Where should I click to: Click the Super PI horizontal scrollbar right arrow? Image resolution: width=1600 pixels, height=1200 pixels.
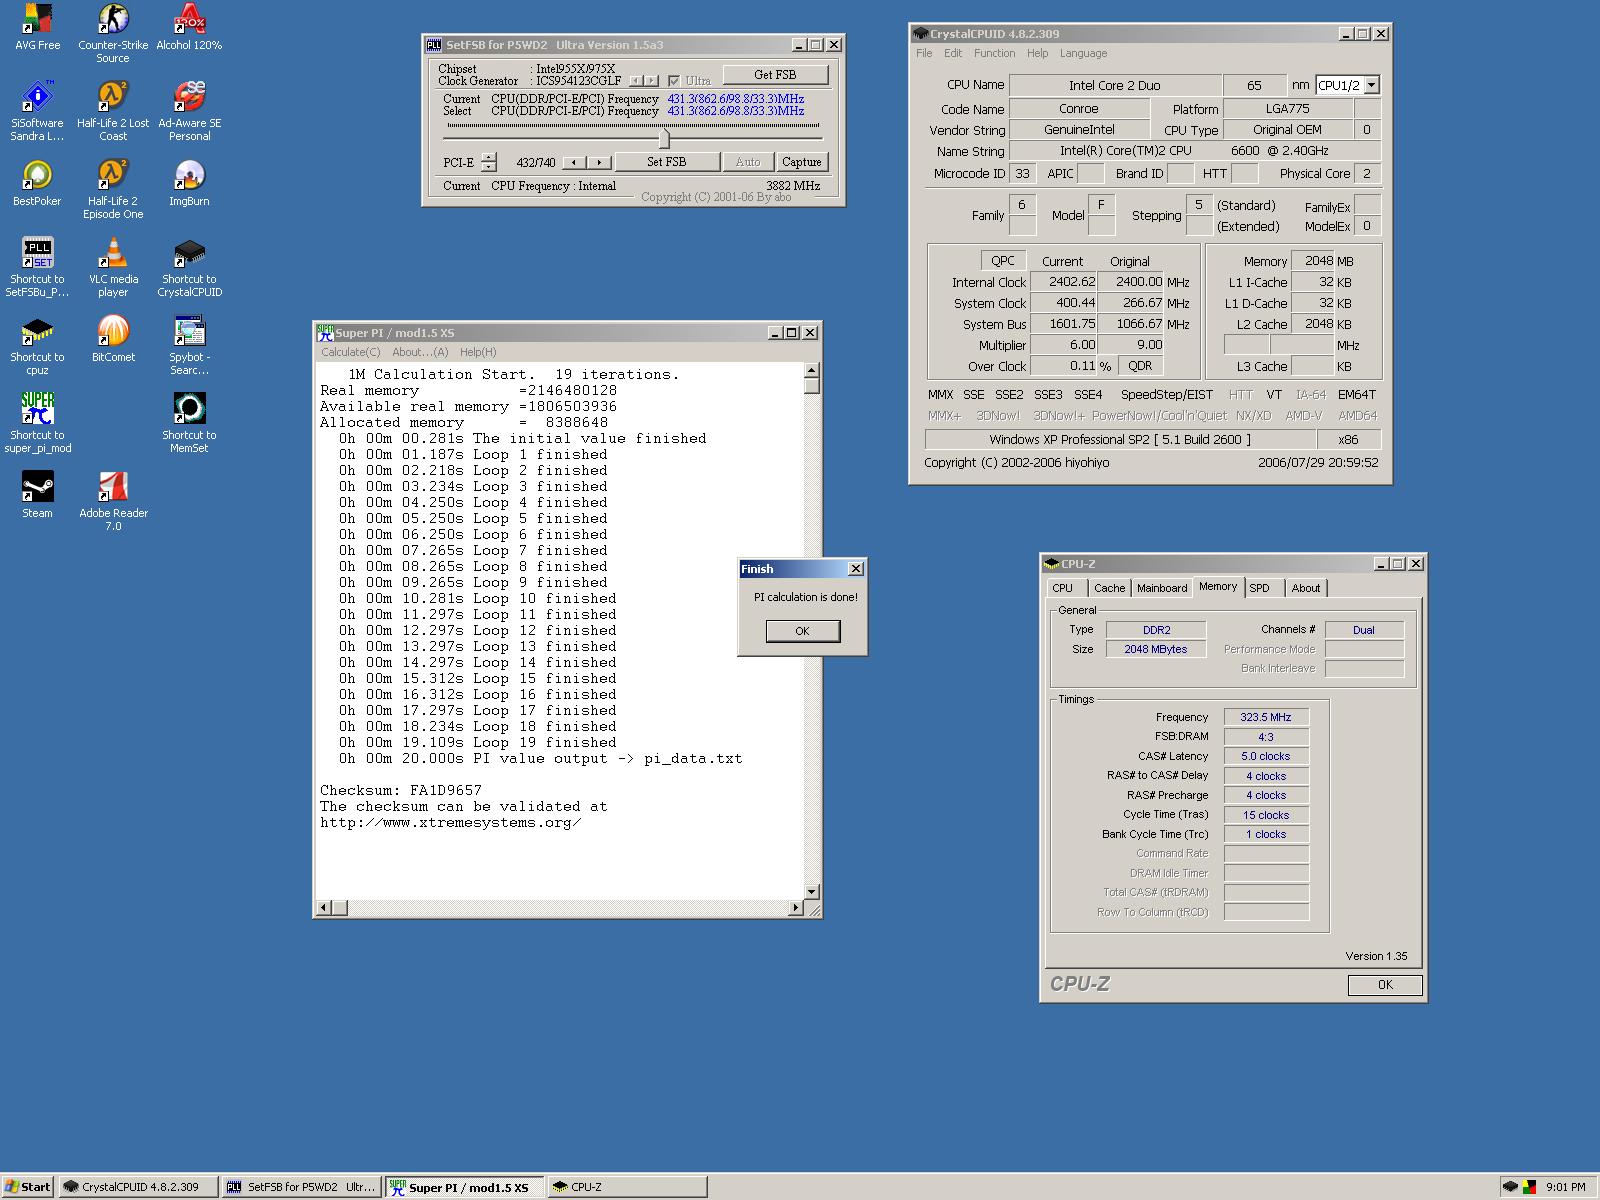(796, 908)
